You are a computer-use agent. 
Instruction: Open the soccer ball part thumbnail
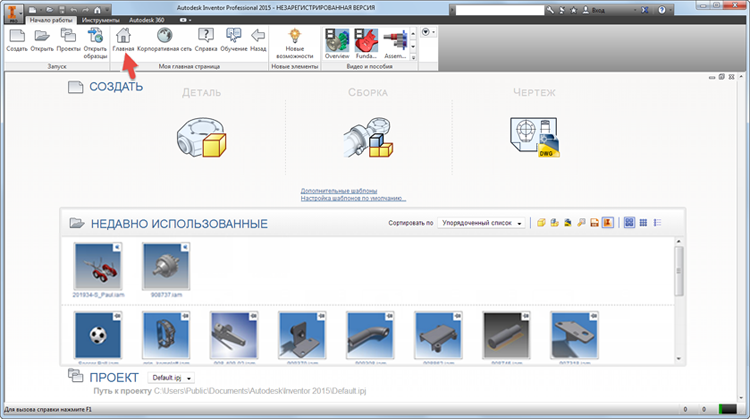[x=98, y=336]
